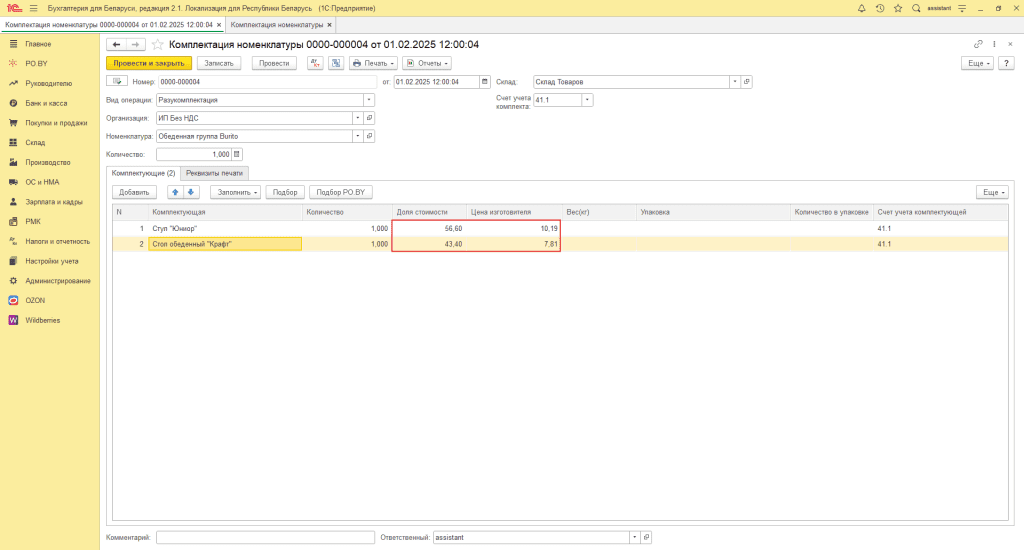Switch to Комплектация номенклатуры list tab

[x=277, y=25]
